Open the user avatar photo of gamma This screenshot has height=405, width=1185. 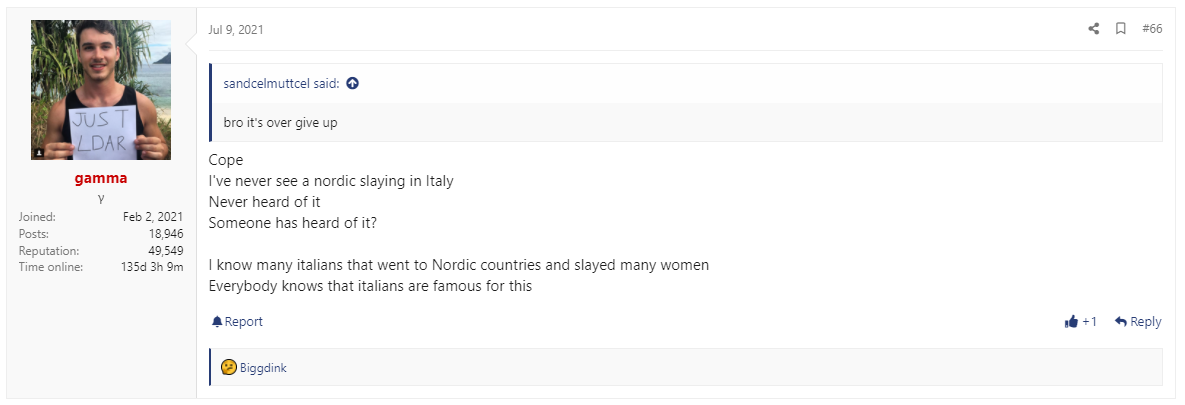click(x=101, y=90)
